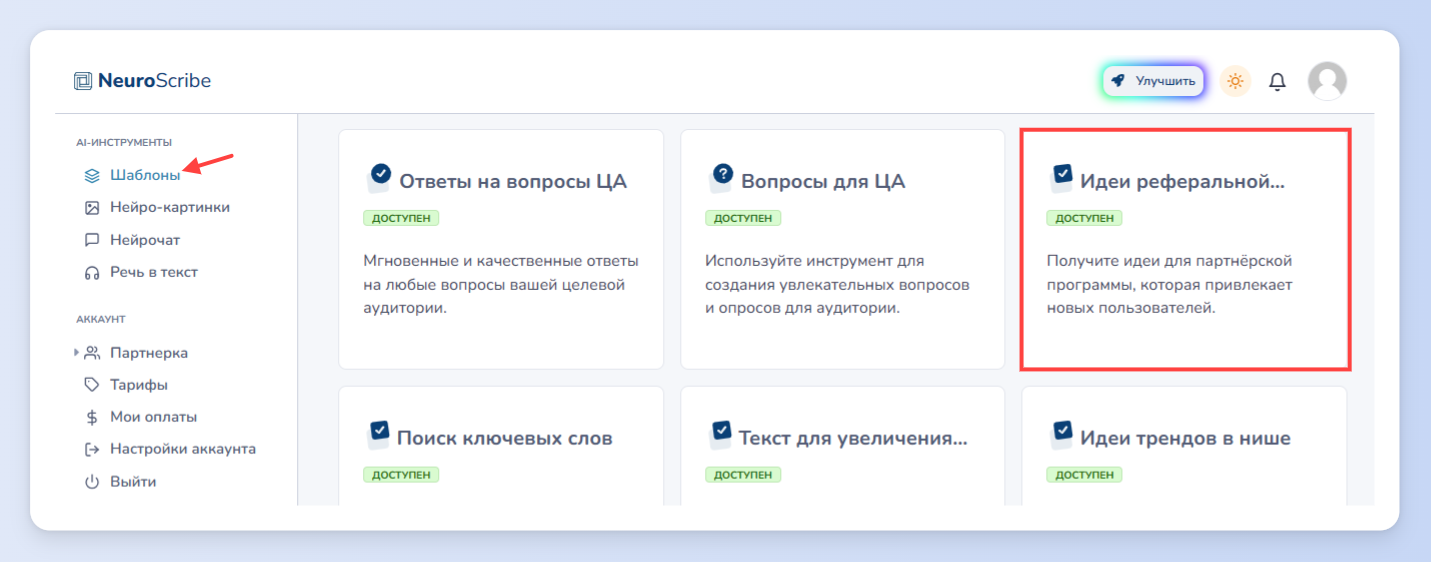
Task: Open the Текст для увеличения… template title
Action: 853,438
